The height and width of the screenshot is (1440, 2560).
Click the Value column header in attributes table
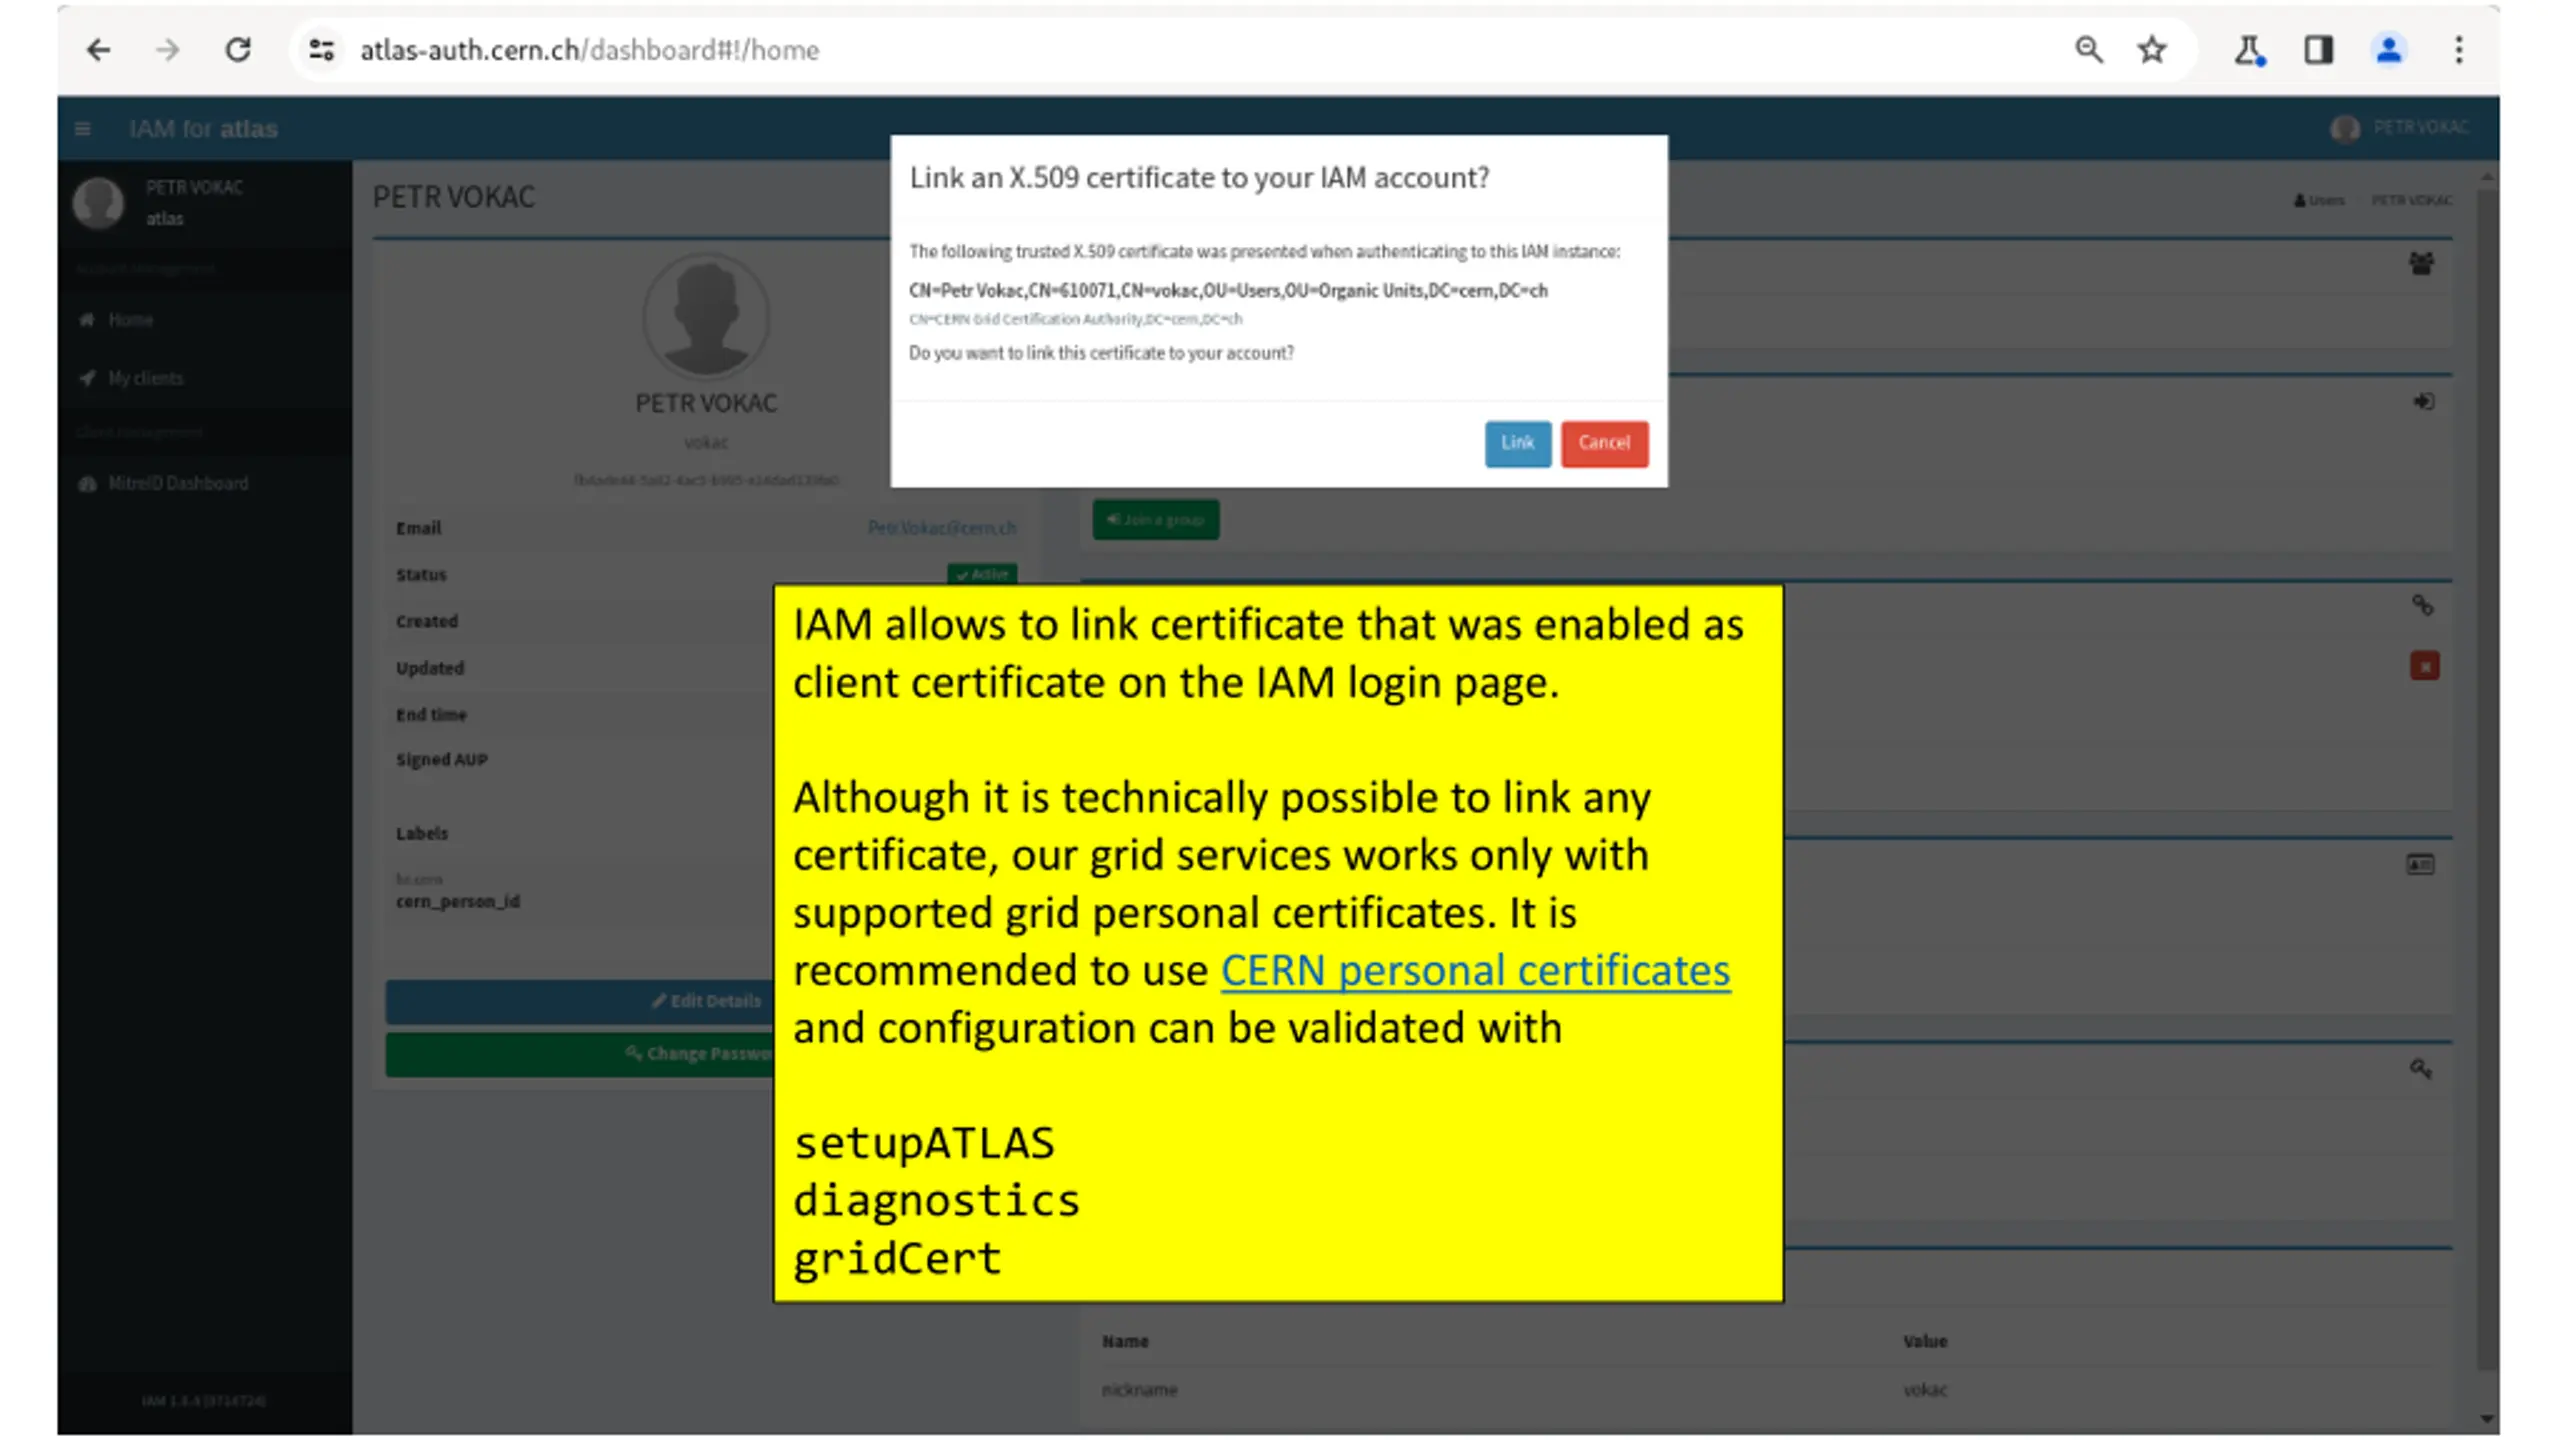click(1925, 1342)
